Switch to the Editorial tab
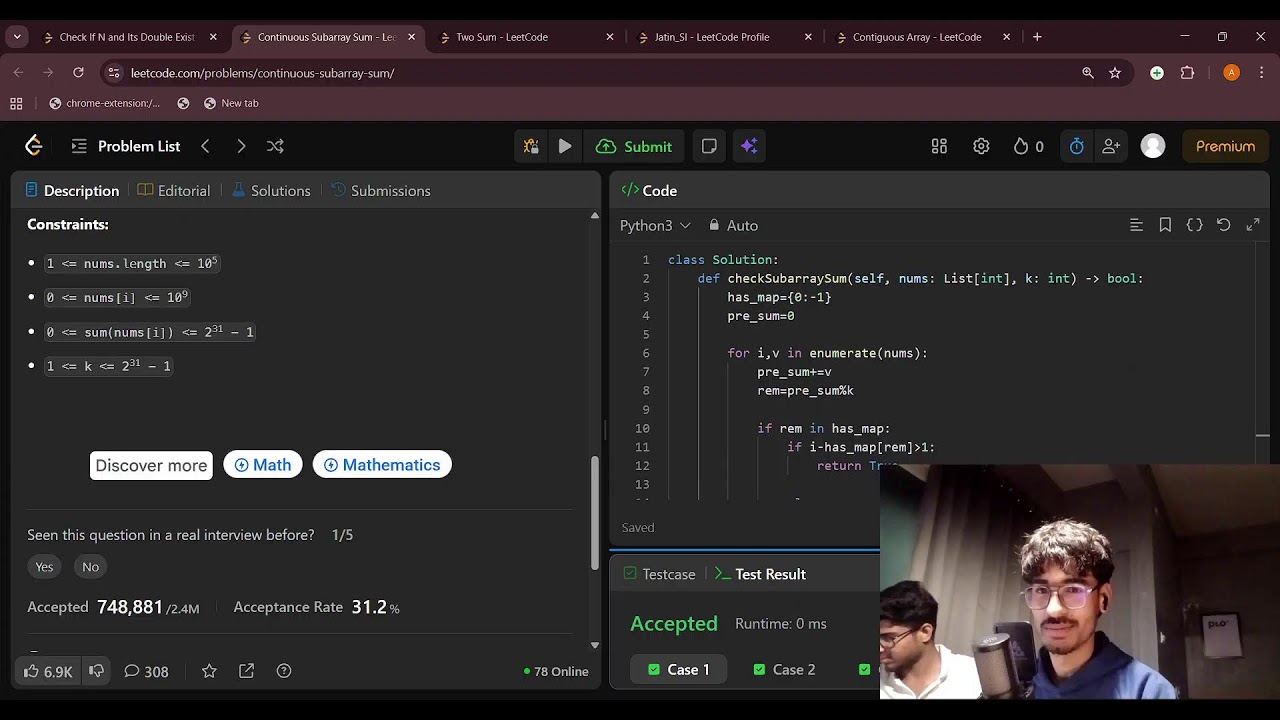Image resolution: width=1280 pixels, height=720 pixels. click(x=174, y=190)
